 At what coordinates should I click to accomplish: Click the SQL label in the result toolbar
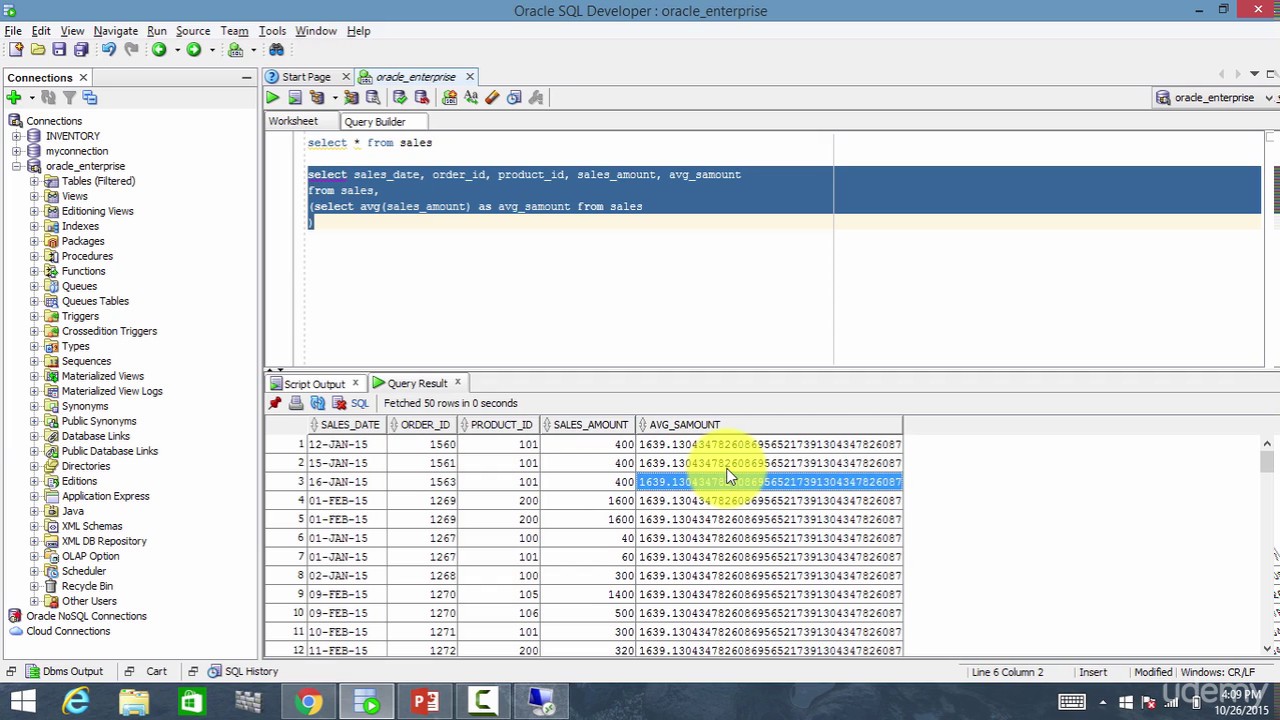[360, 403]
